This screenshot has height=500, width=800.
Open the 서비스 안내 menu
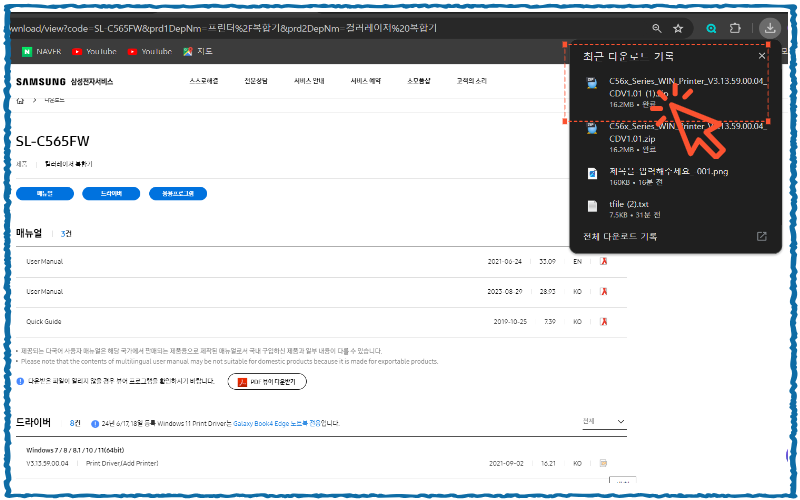pyautogui.click(x=309, y=81)
